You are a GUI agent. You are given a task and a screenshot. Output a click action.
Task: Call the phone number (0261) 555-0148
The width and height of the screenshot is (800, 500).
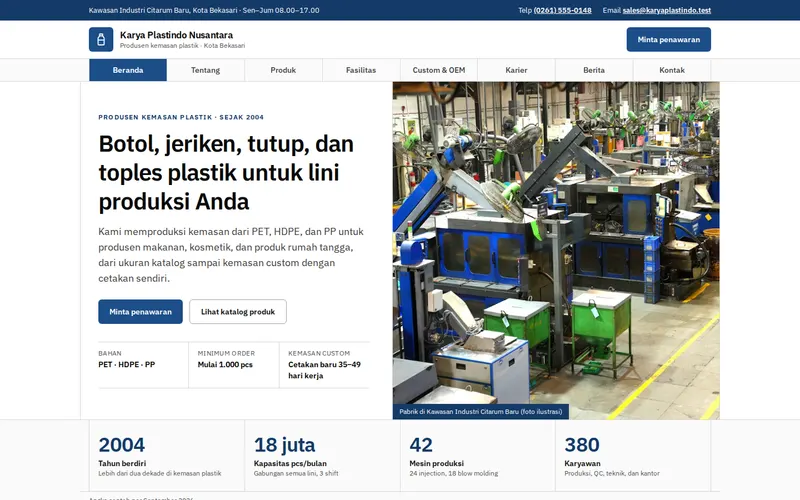(x=562, y=10)
